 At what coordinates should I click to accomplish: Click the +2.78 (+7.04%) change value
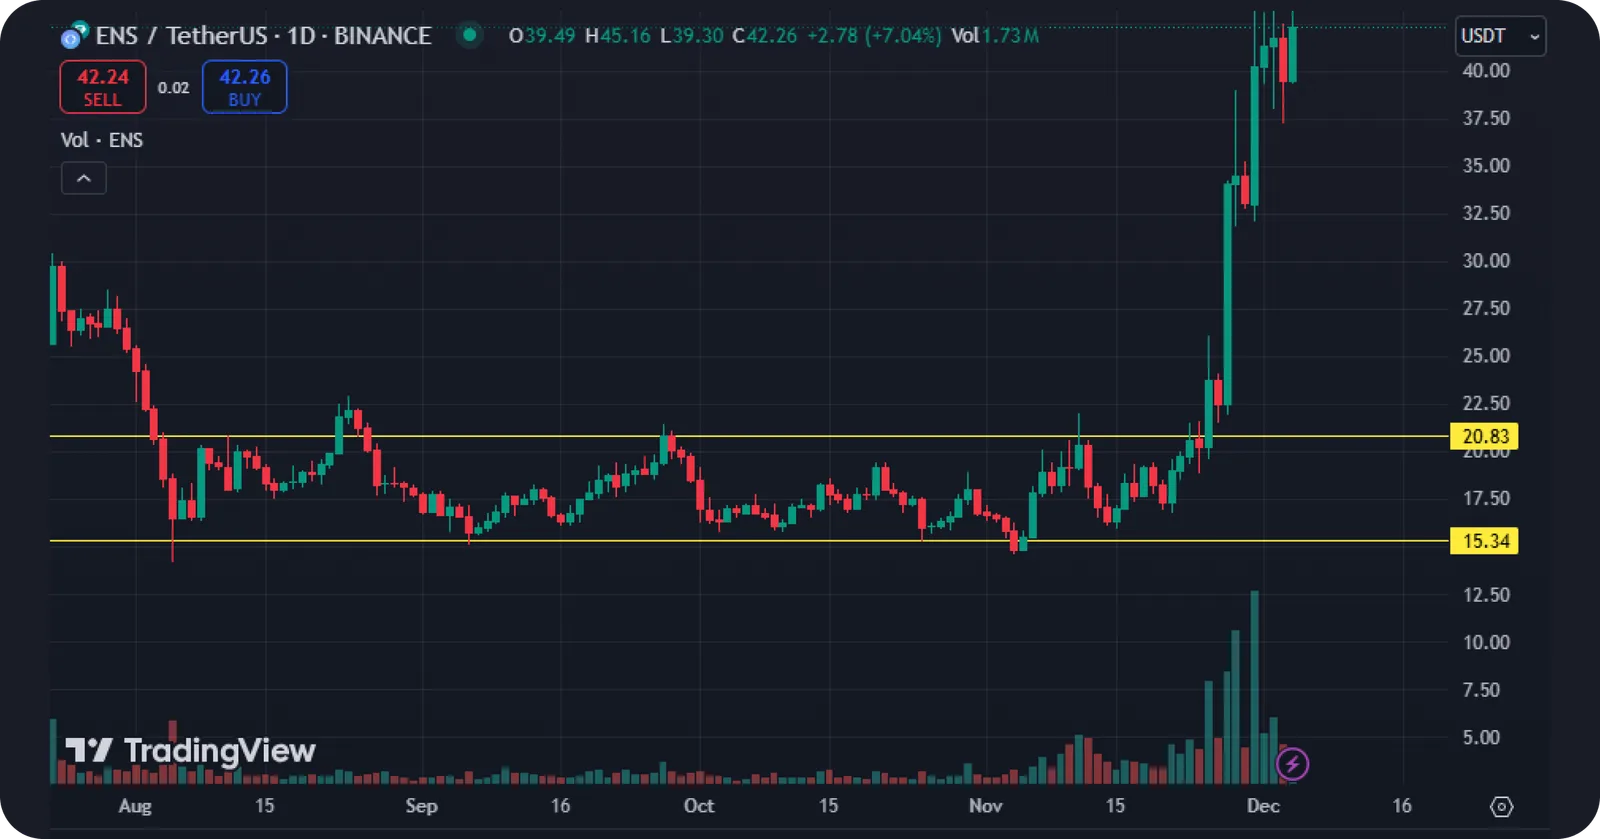pos(874,36)
